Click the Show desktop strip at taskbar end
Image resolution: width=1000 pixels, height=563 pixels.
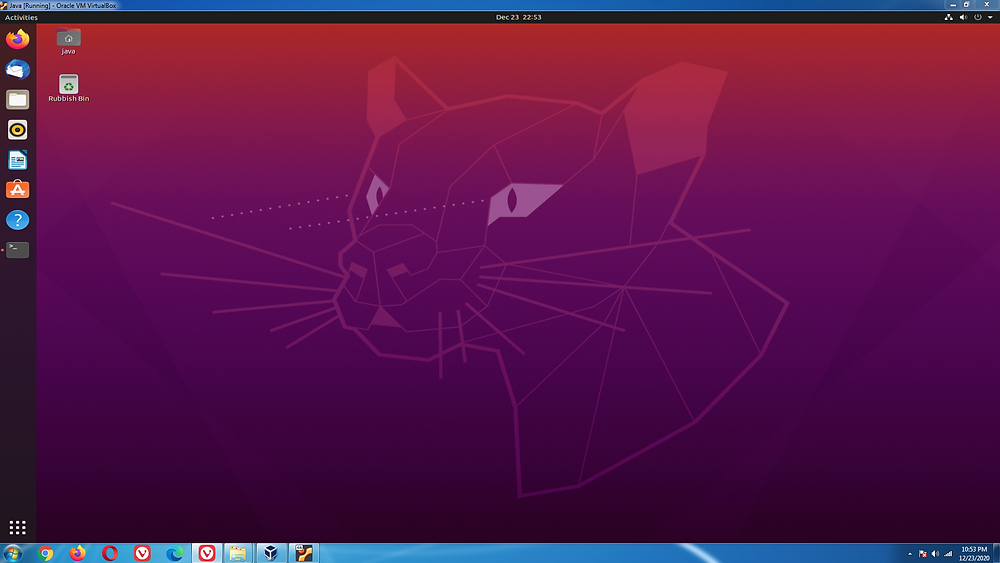coord(996,553)
